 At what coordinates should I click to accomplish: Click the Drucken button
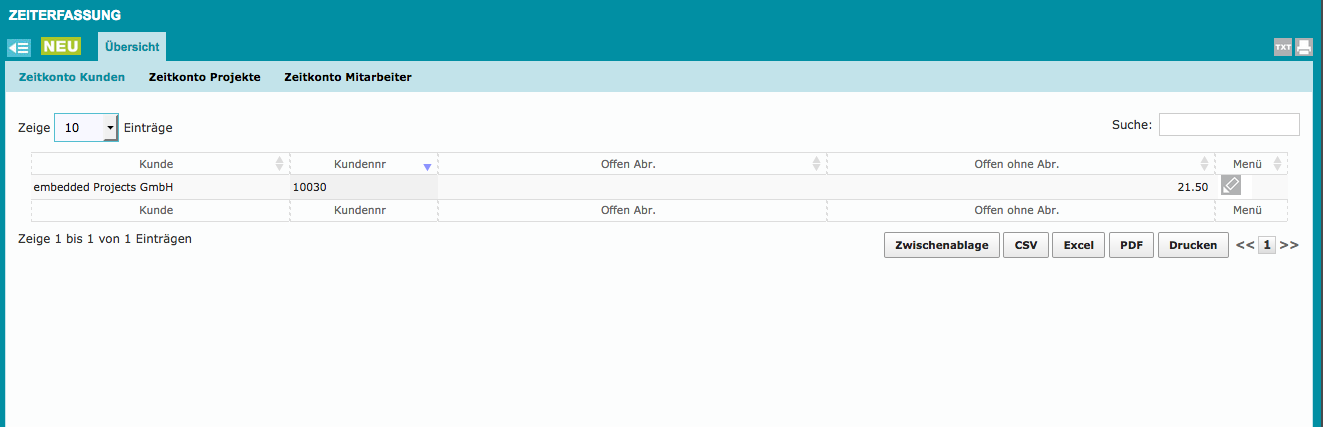[x=1193, y=245]
